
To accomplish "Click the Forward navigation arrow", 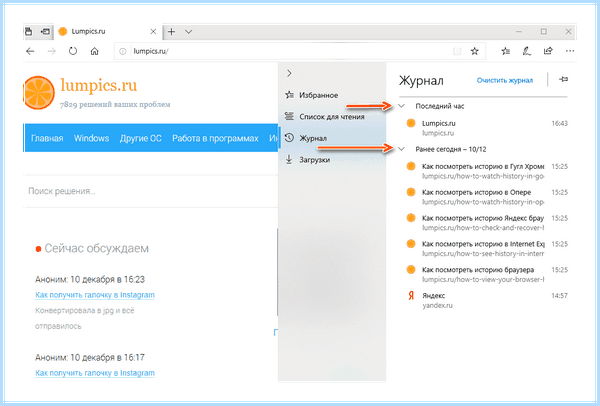I will [x=52, y=51].
